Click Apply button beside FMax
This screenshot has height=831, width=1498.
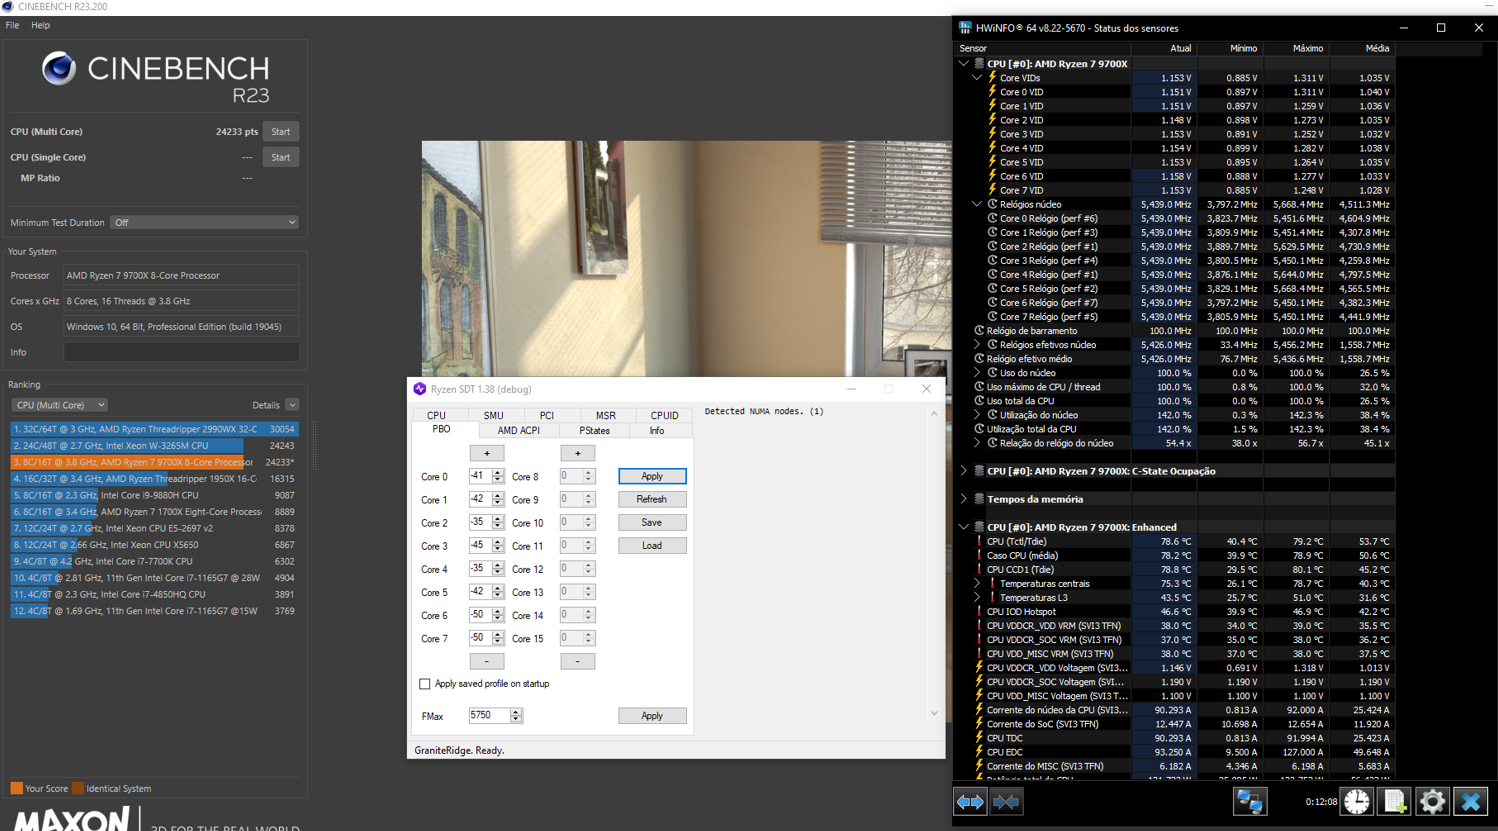tap(652, 716)
